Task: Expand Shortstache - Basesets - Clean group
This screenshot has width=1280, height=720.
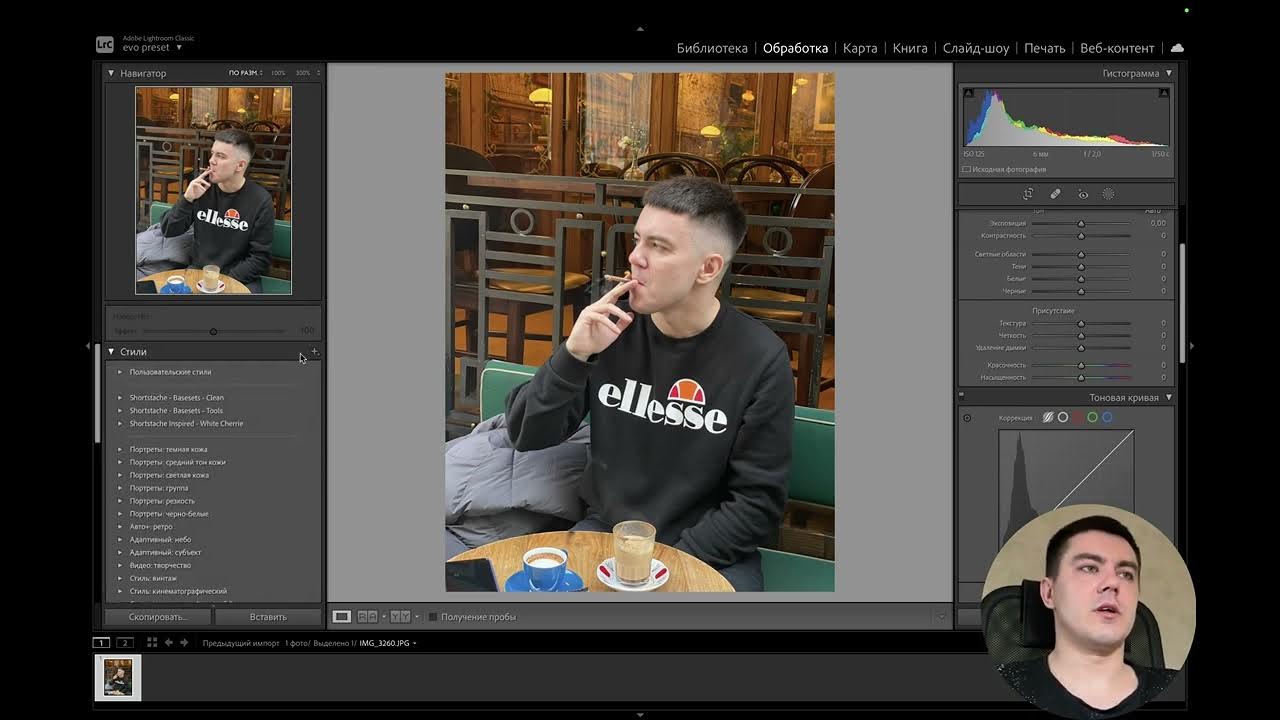Action: pyautogui.click(x=120, y=398)
